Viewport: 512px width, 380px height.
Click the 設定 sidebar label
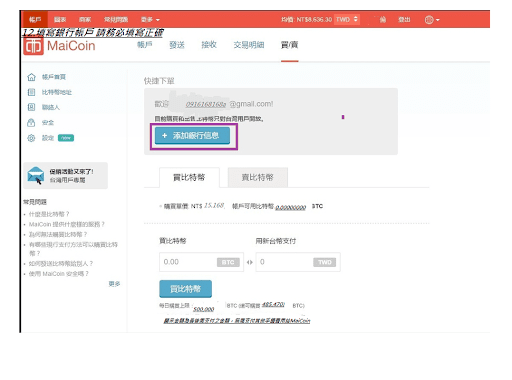point(48,138)
